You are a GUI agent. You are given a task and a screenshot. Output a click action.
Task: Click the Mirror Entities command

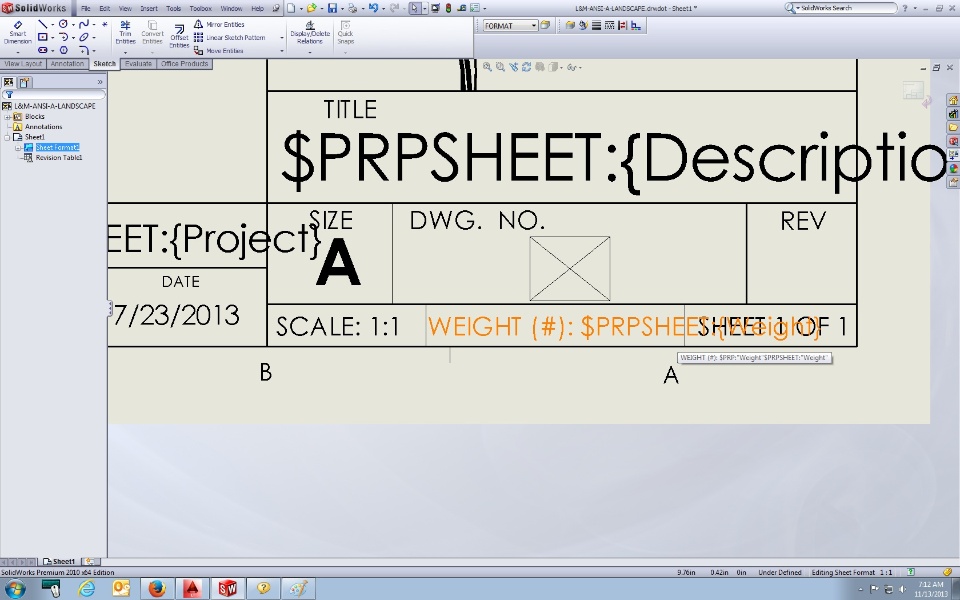220,24
